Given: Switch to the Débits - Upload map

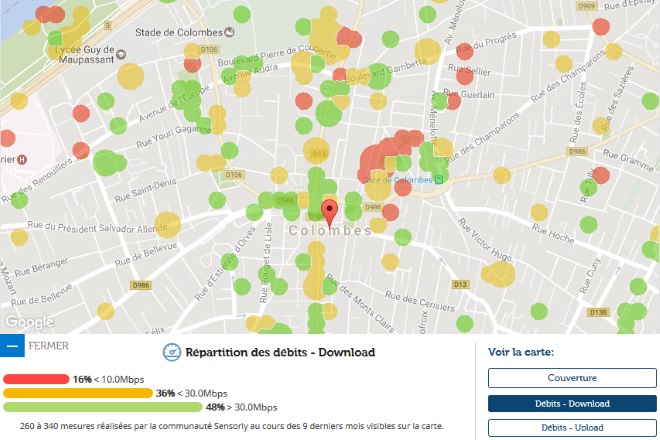Looking at the screenshot, I should [571, 428].
